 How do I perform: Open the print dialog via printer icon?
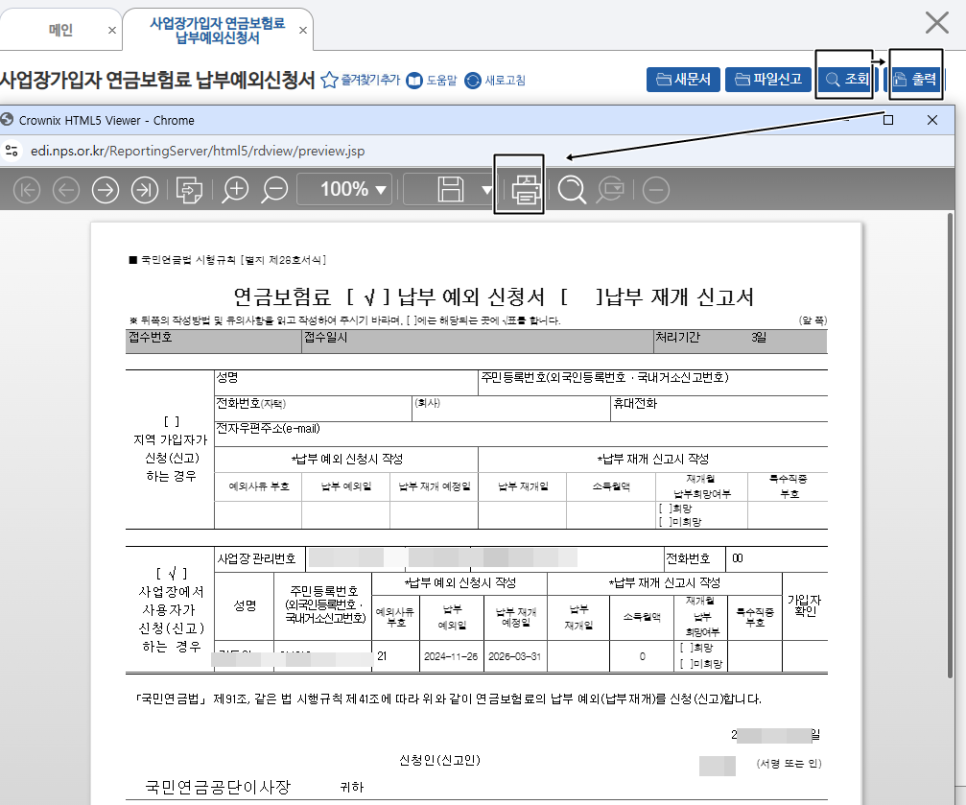click(519, 189)
